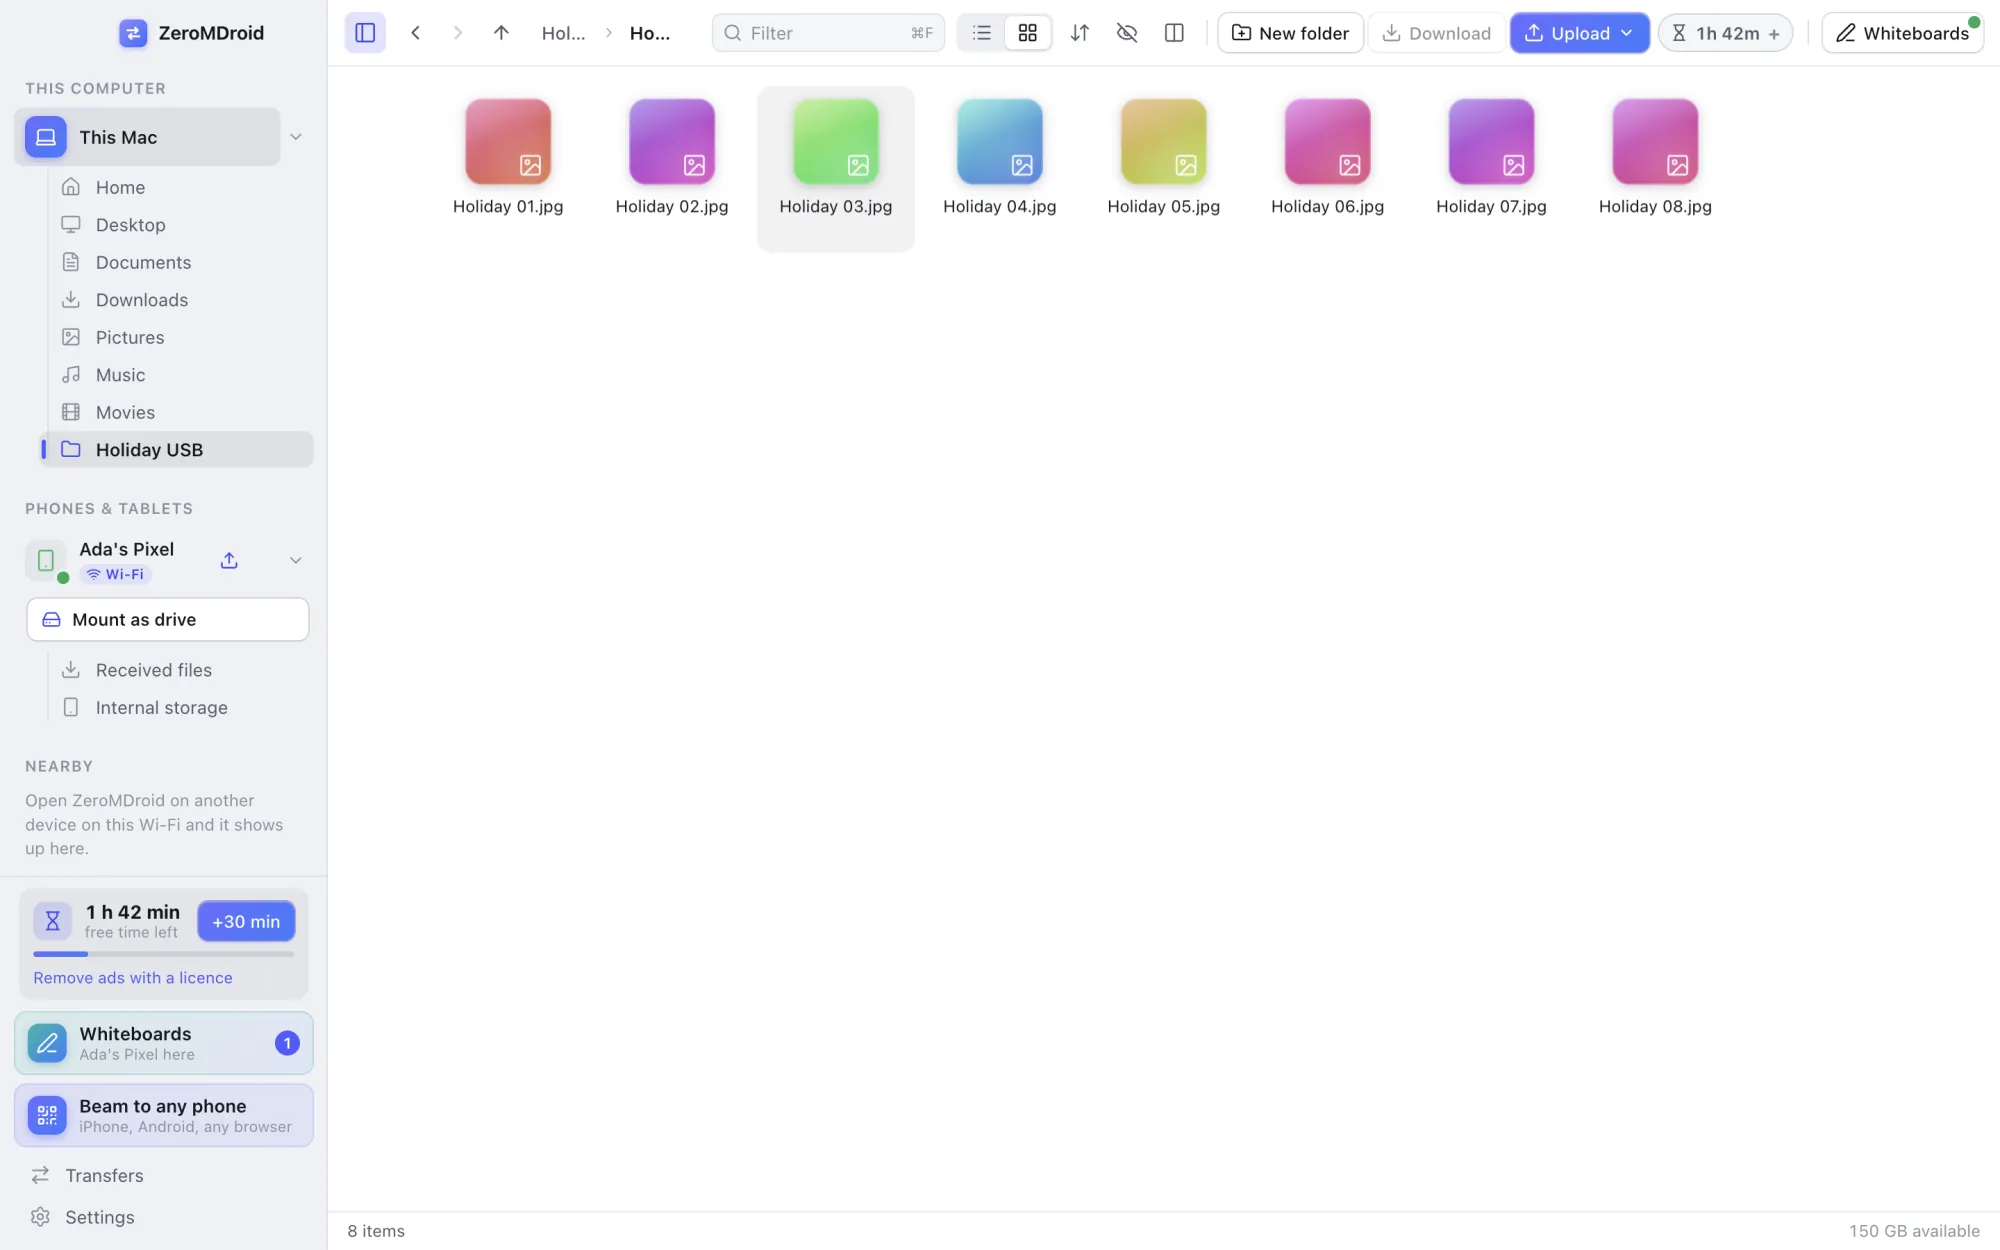This screenshot has width=2000, height=1250.
Task: Select Holiday 08.jpg thumbnail
Action: 1655,141
